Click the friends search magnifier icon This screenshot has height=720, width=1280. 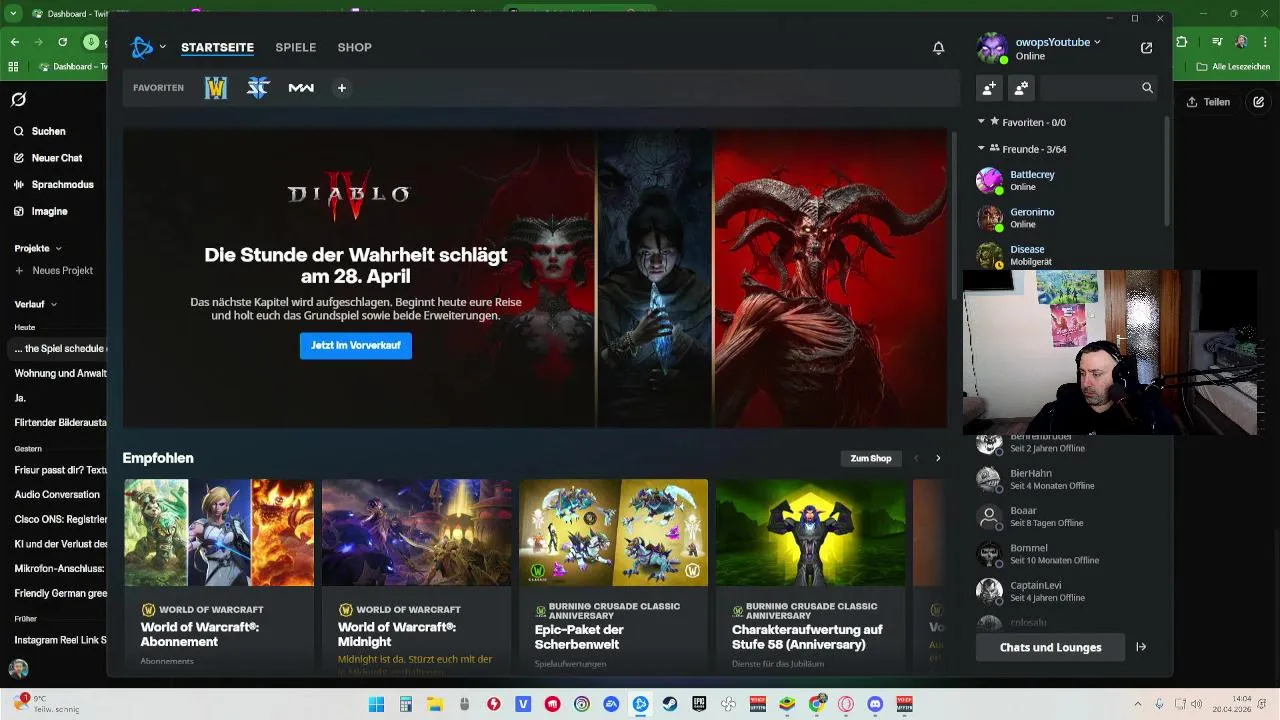(x=1147, y=88)
